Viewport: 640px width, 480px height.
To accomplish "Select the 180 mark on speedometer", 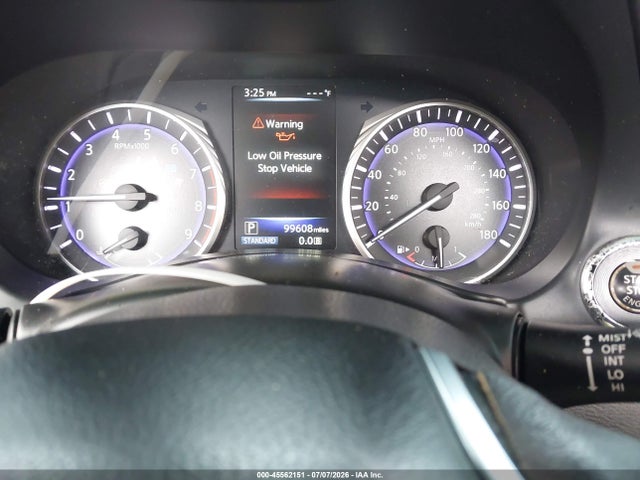I will point(488,234).
